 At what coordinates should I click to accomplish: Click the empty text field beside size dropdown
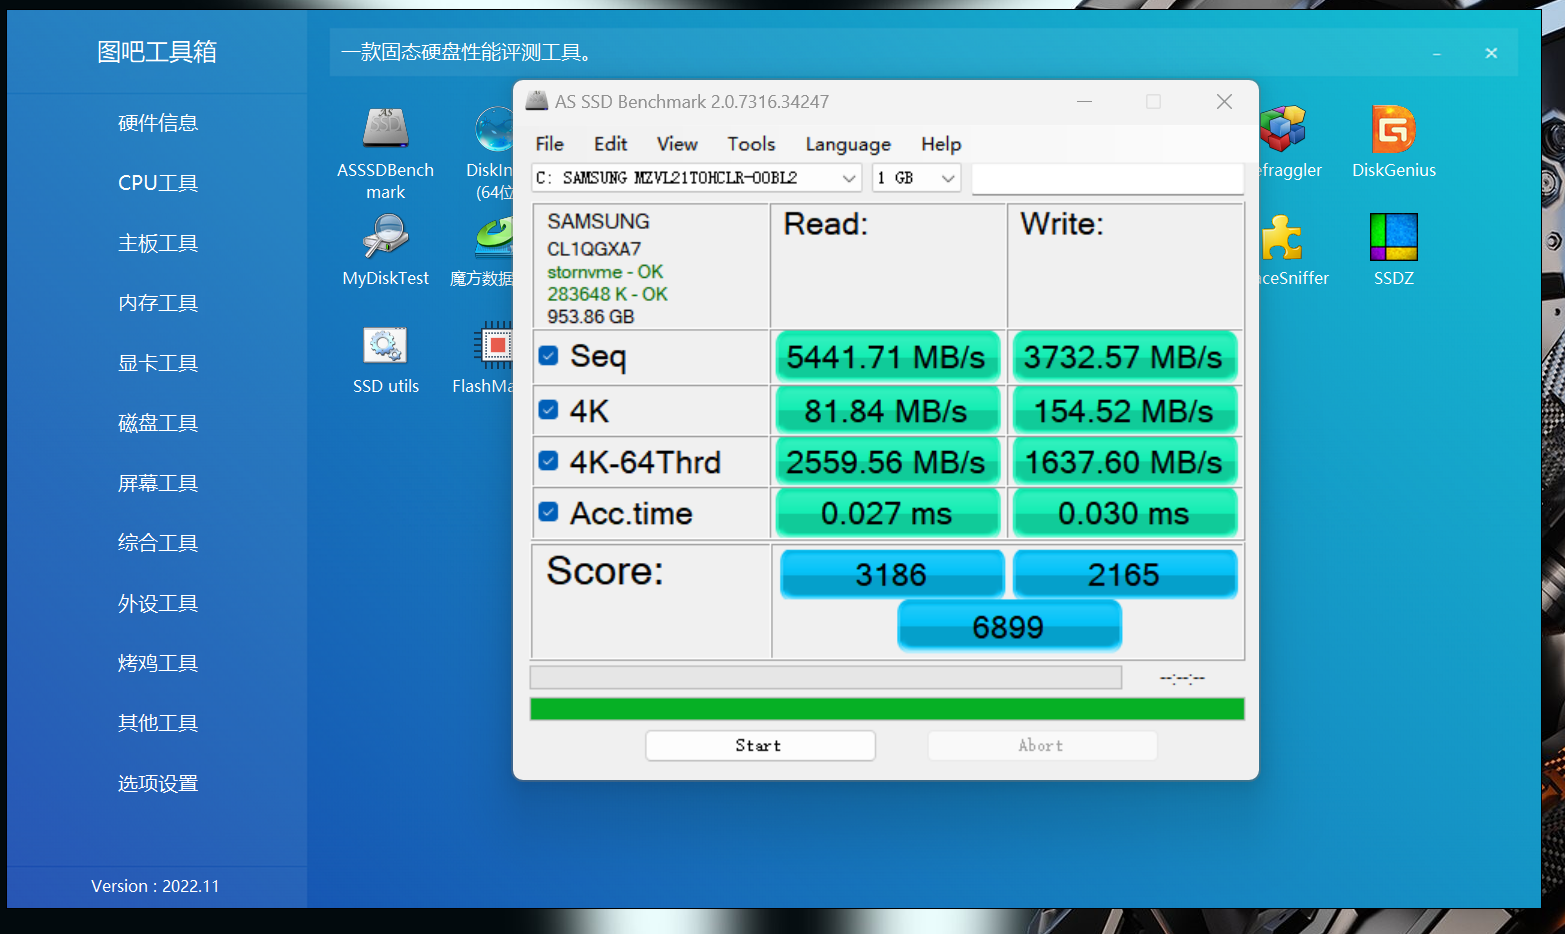[x=1106, y=178]
